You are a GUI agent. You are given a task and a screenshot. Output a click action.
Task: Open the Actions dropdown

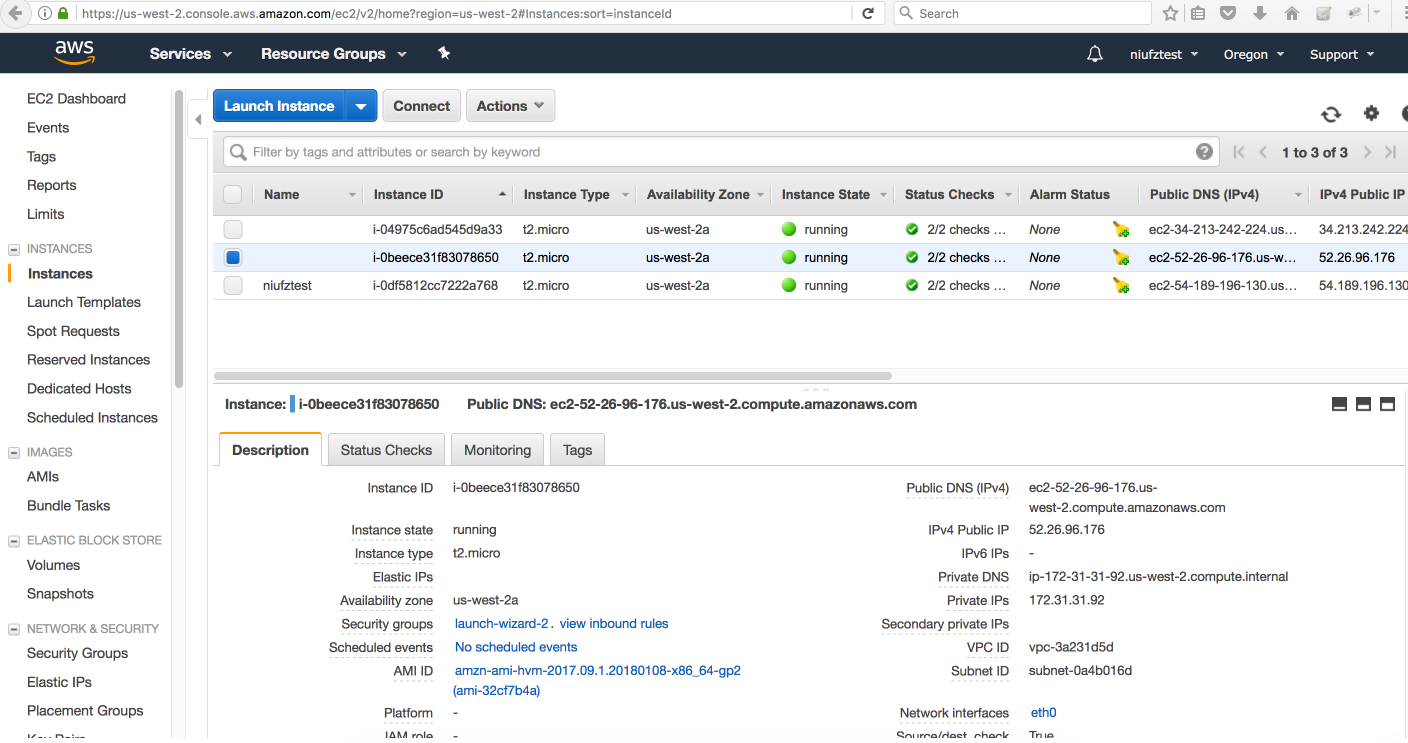(x=510, y=106)
